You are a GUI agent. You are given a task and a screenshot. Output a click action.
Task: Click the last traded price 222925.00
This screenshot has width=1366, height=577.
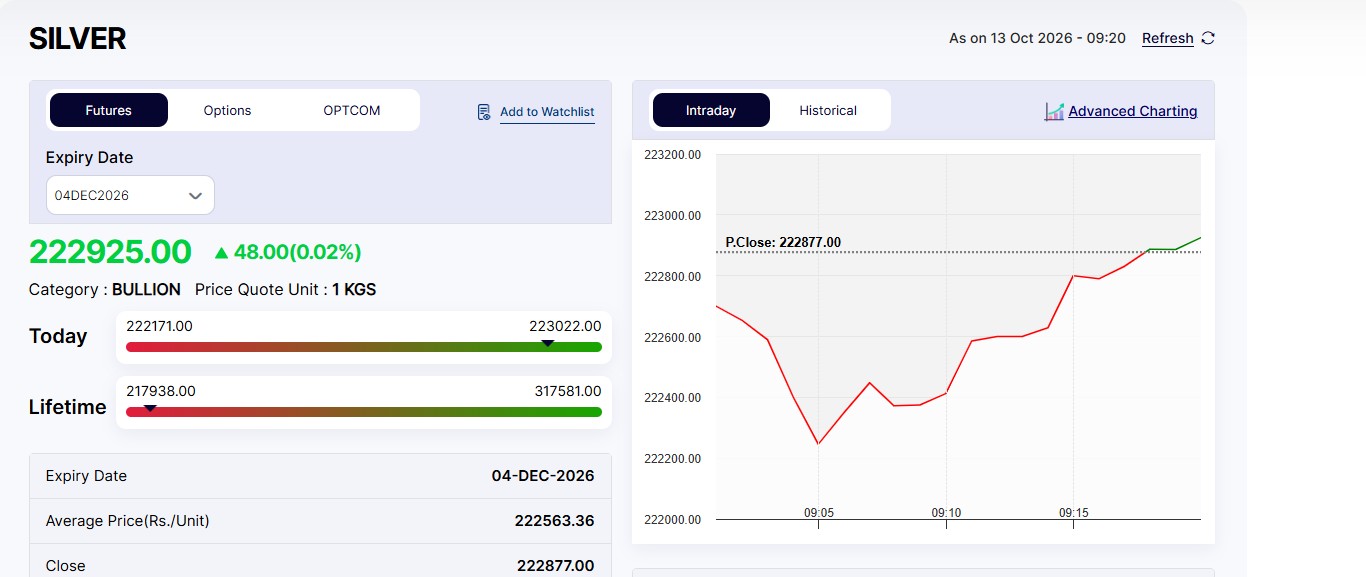click(x=110, y=252)
